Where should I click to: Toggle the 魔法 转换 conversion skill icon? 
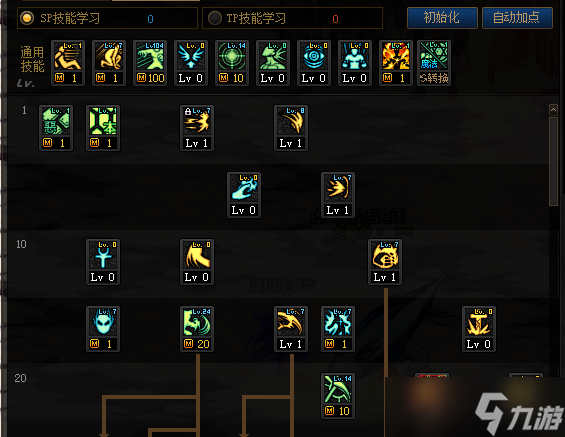434,63
